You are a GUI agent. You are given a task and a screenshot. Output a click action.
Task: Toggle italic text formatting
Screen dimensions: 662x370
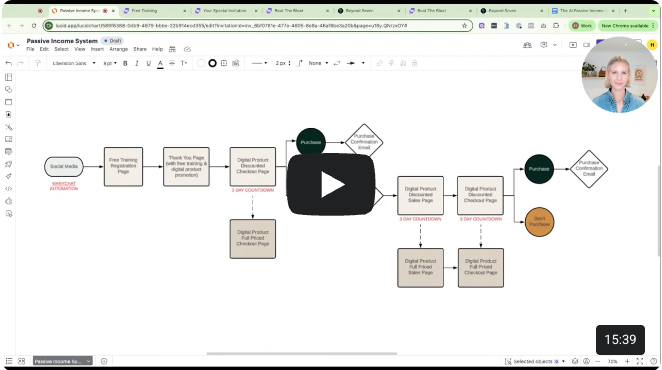136,63
